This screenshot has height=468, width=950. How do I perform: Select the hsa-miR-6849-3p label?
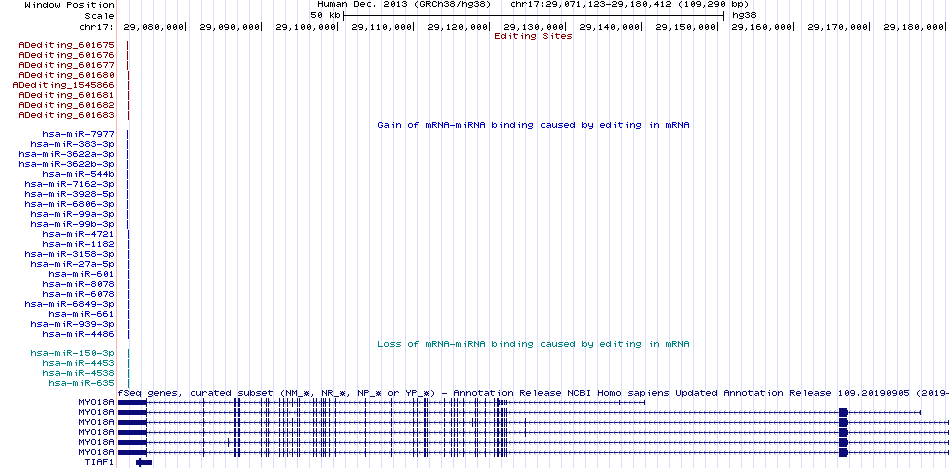point(70,304)
